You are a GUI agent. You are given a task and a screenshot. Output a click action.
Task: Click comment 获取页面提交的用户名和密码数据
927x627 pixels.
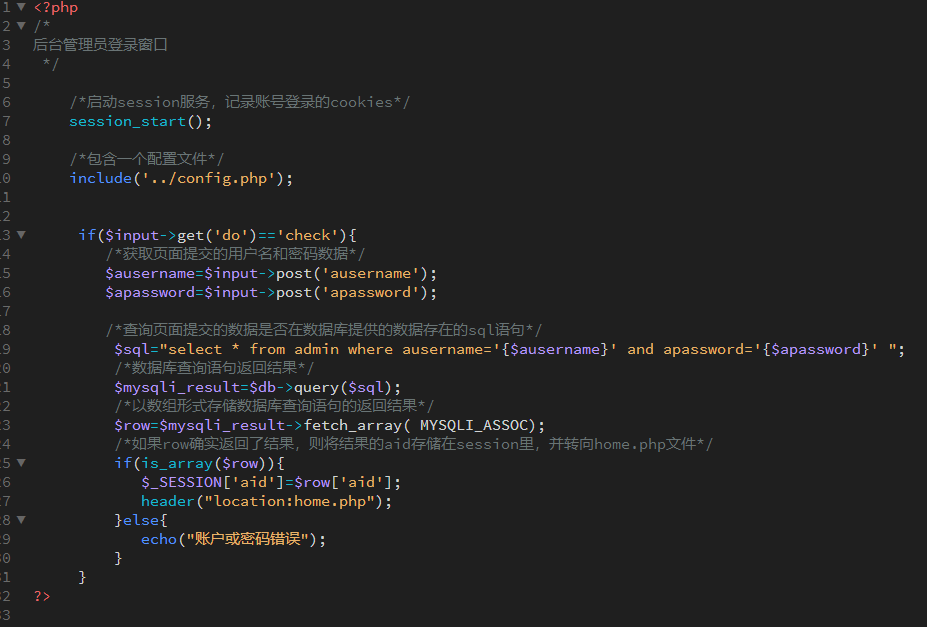click(x=235, y=254)
